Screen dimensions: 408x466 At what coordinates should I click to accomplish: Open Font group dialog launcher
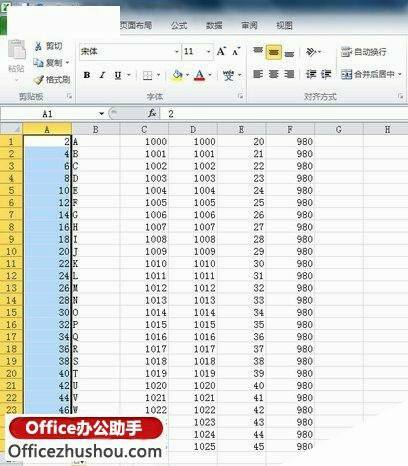tap(240, 96)
